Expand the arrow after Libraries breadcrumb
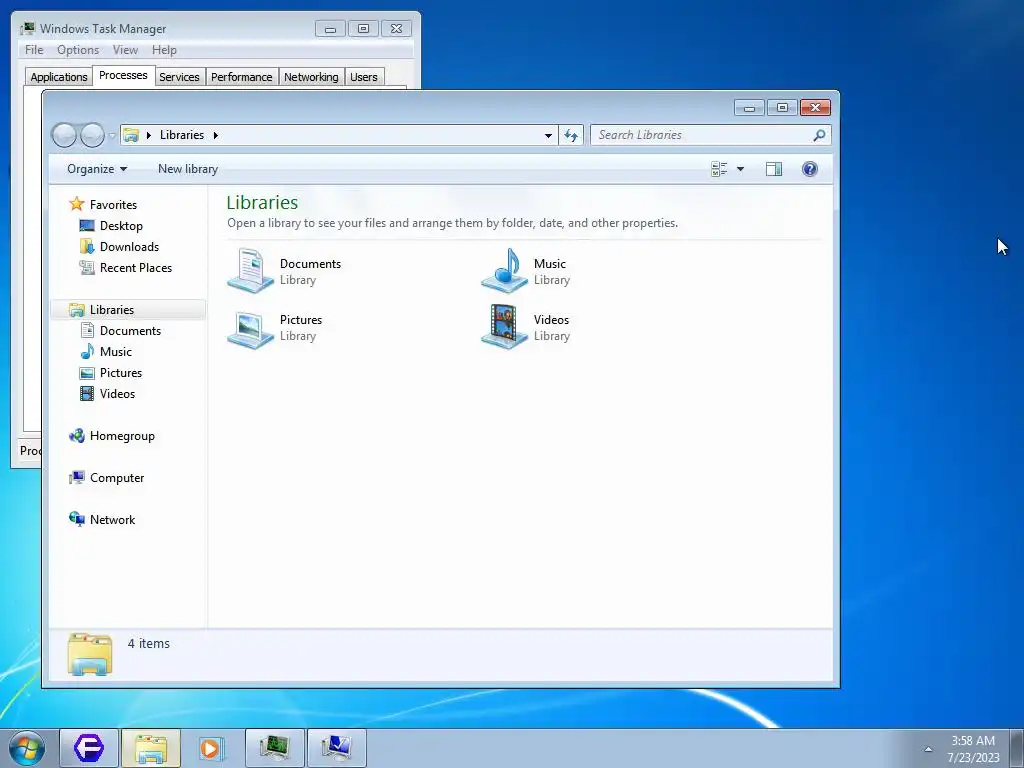 pyautogui.click(x=216, y=135)
